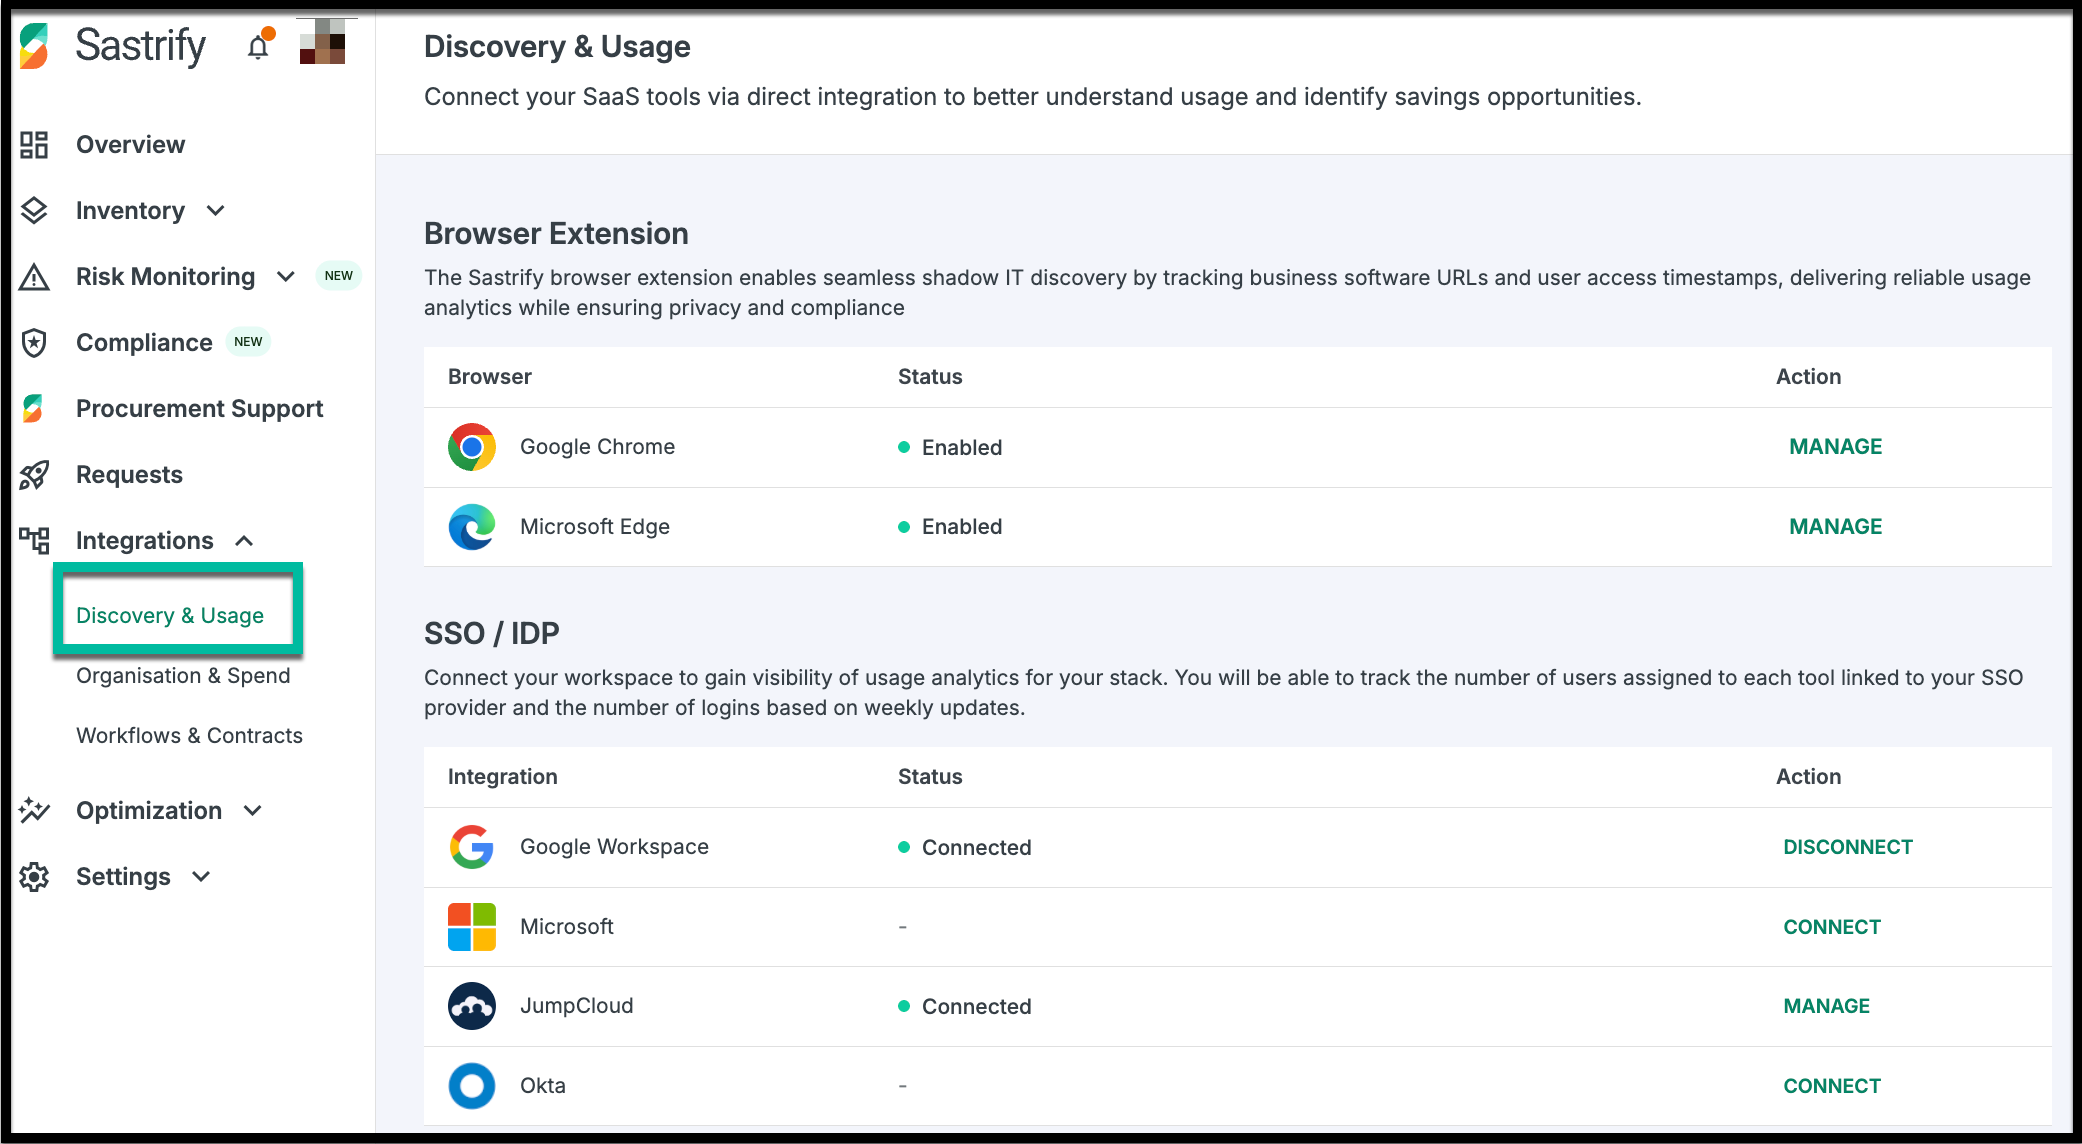
Task: Open the Risk Monitoring menu item
Action: click(x=165, y=277)
